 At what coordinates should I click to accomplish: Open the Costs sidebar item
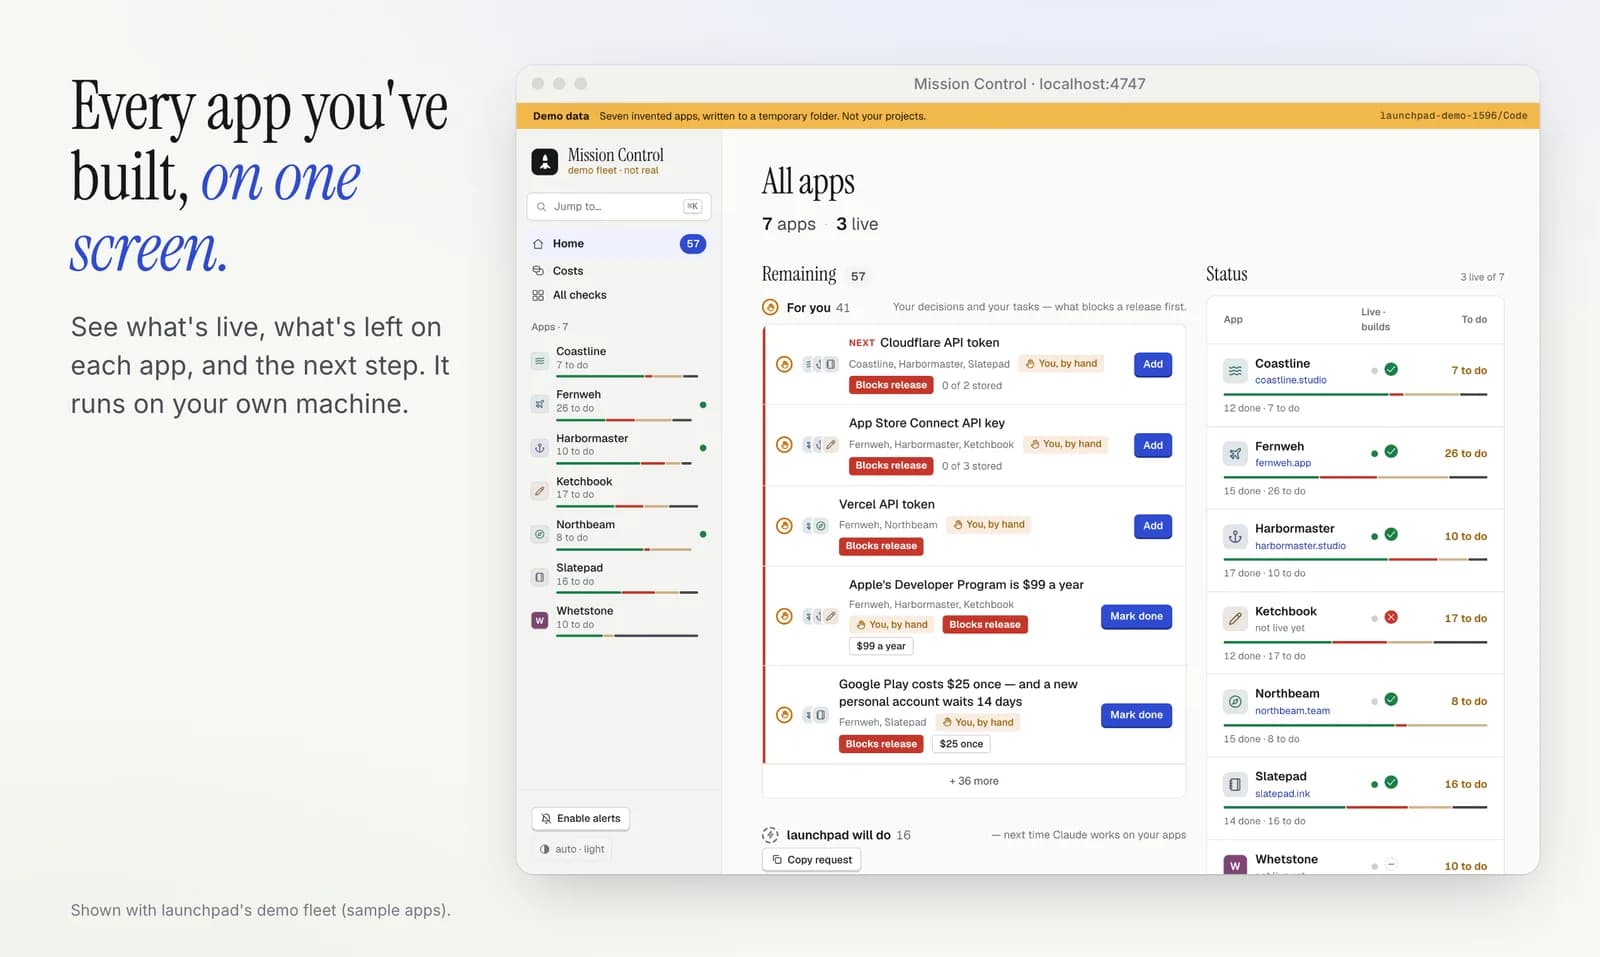[619, 271]
